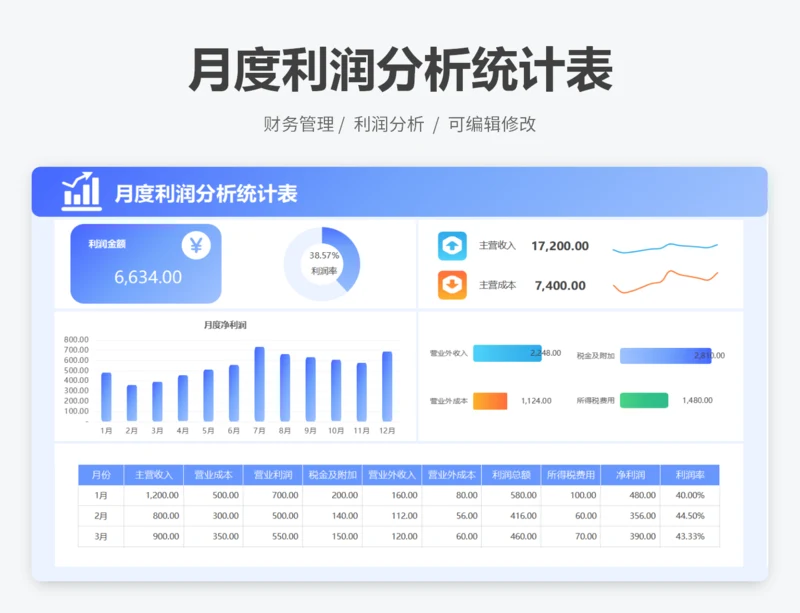Click the 利润总额 table column header
The height and width of the screenshot is (613, 800).
[x=511, y=475]
